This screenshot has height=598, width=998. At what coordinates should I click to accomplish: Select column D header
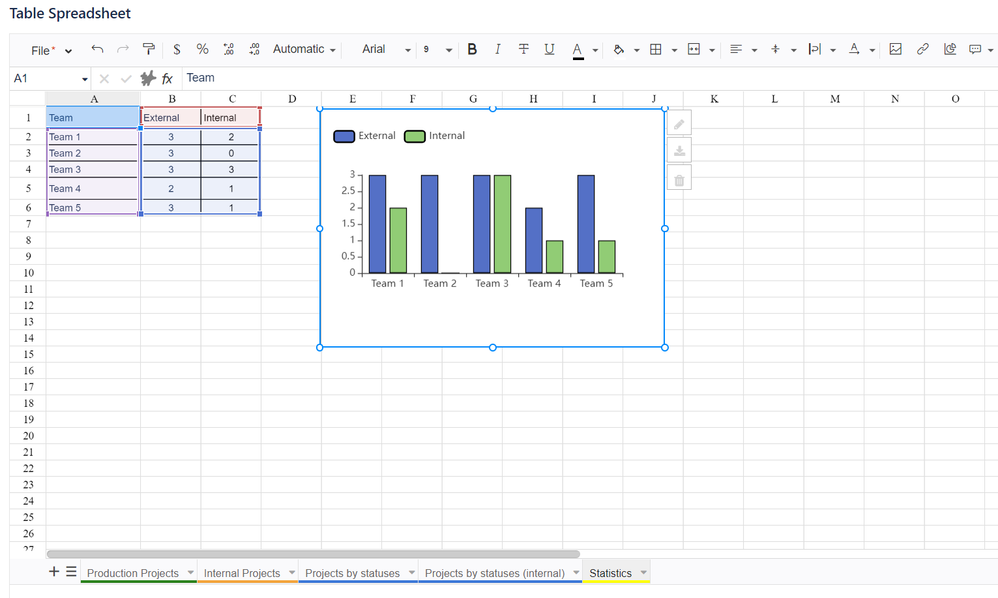coord(292,99)
